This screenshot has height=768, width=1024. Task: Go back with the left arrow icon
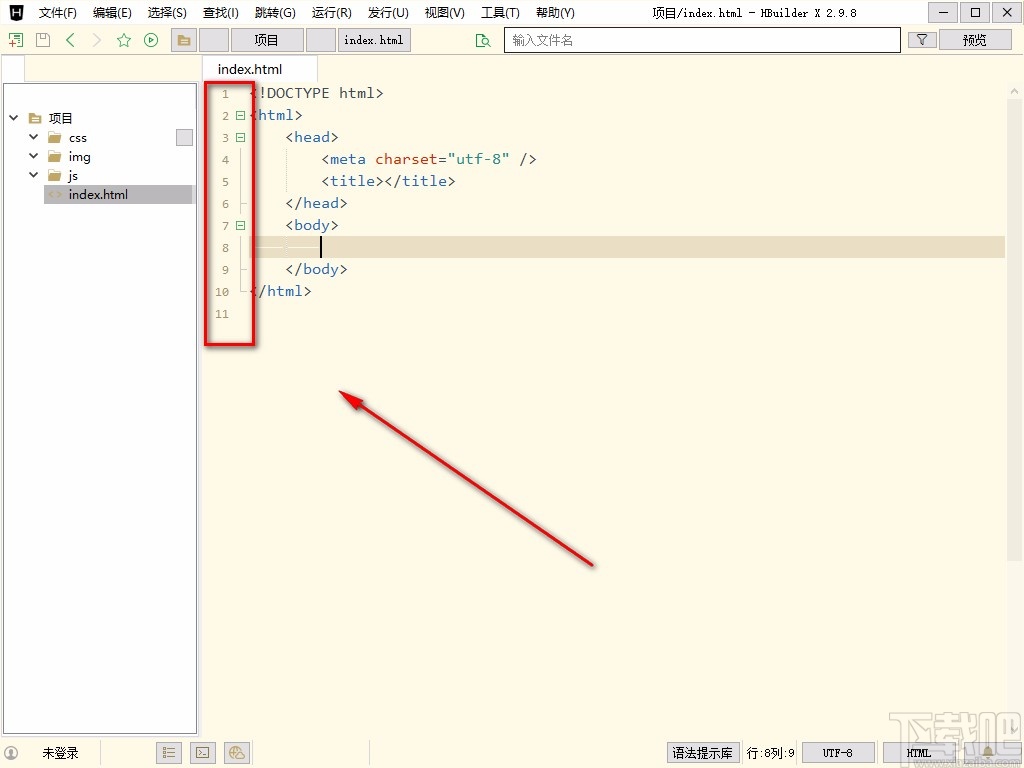(x=71, y=40)
